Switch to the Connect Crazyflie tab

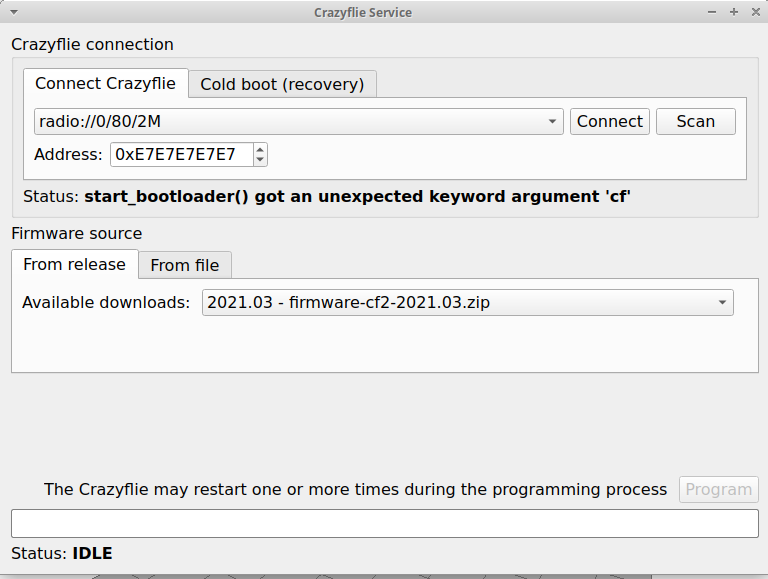(x=105, y=84)
